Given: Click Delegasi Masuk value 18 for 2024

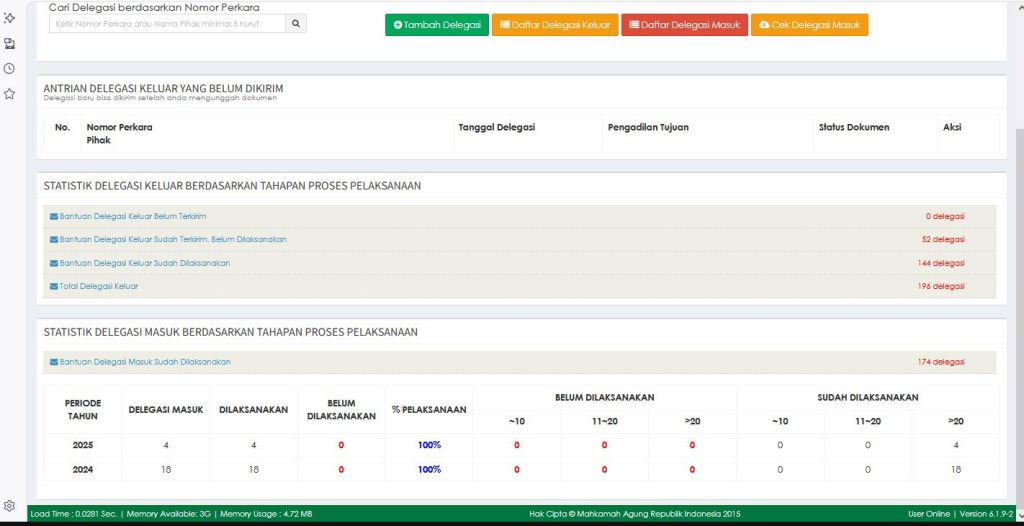Looking at the screenshot, I should (166, 469).
